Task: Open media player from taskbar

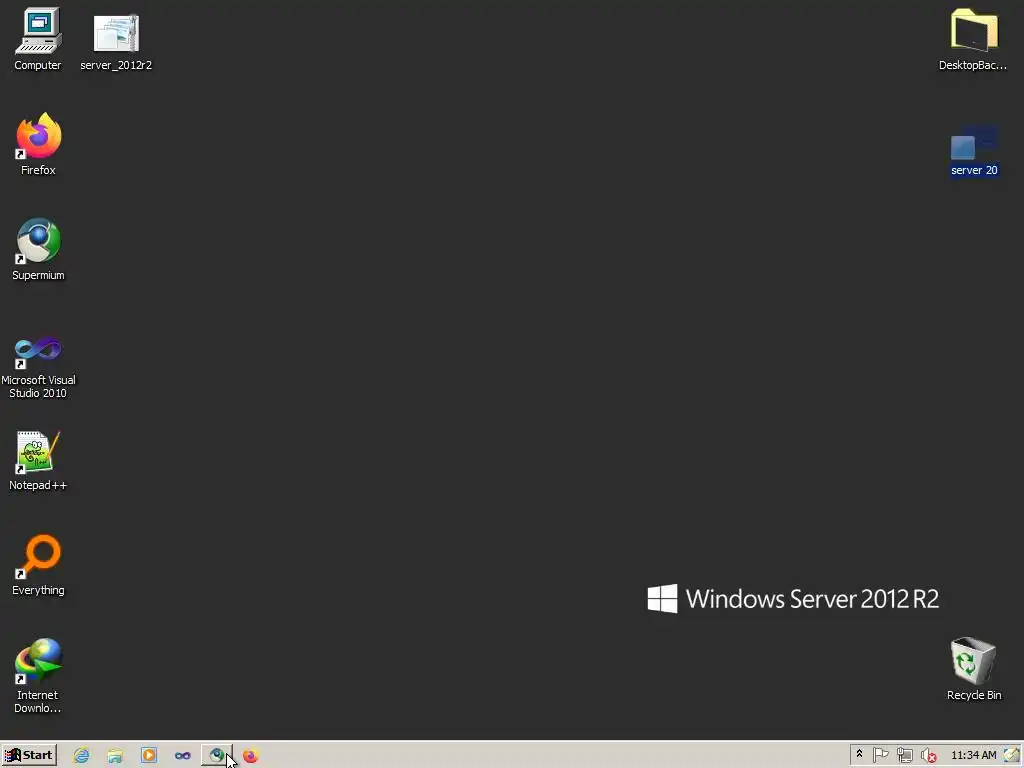Action: 149,756
